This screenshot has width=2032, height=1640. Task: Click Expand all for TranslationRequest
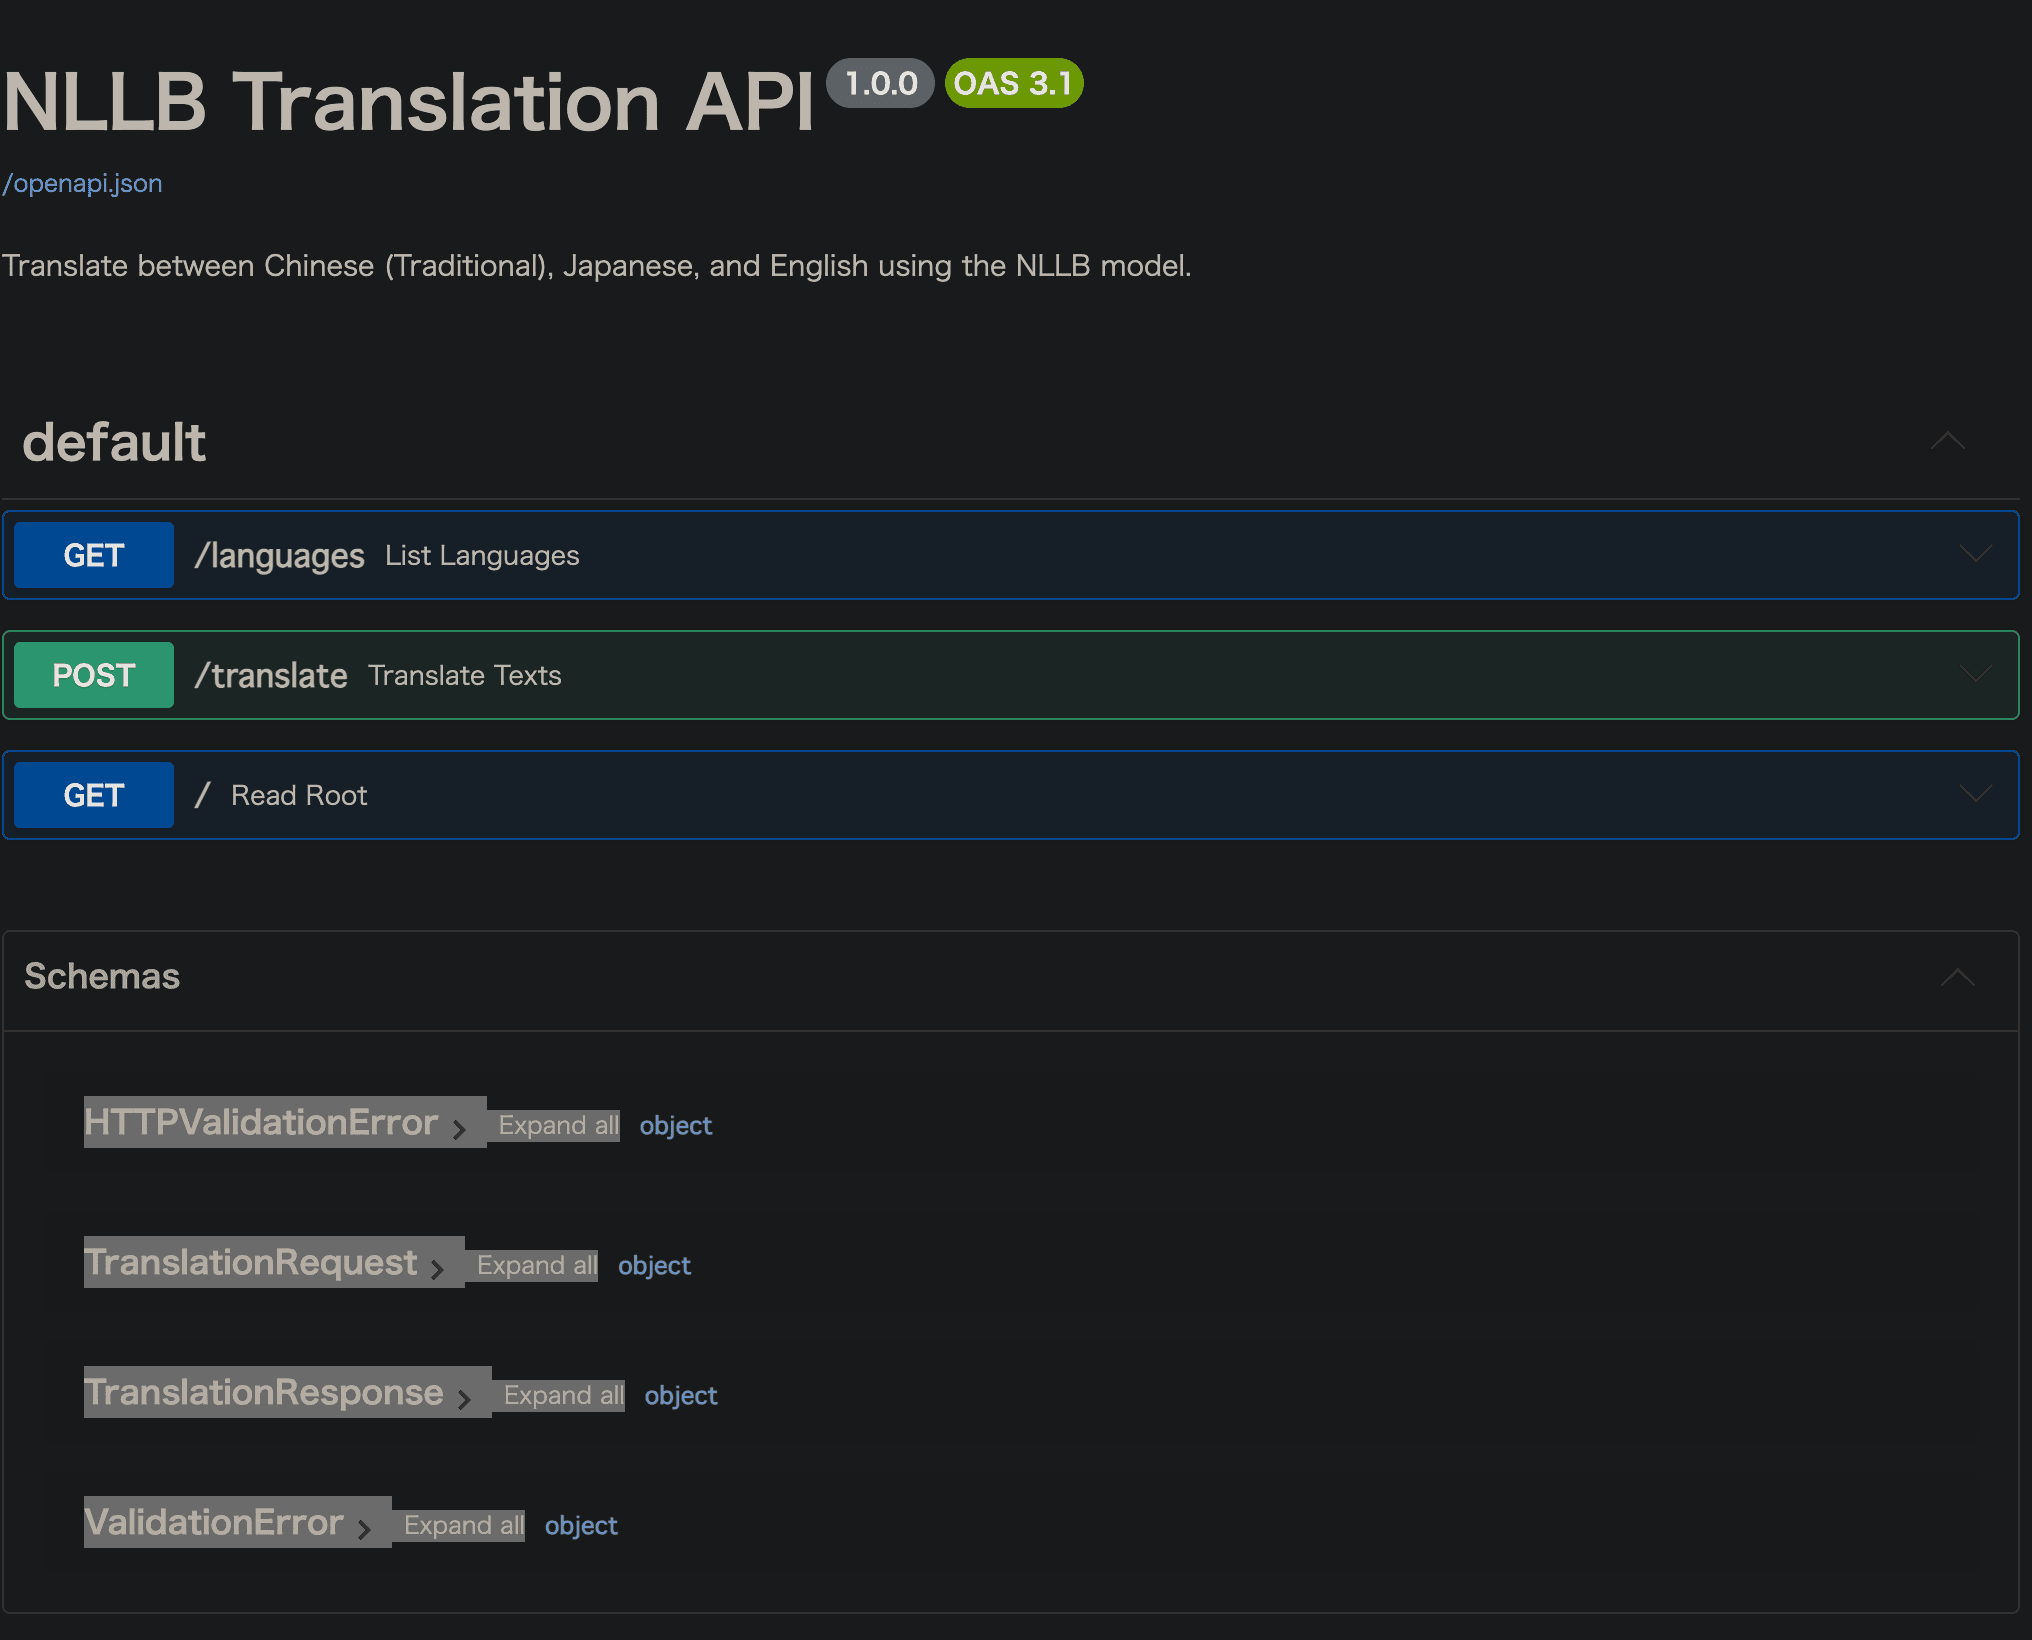click(536, 1266)
